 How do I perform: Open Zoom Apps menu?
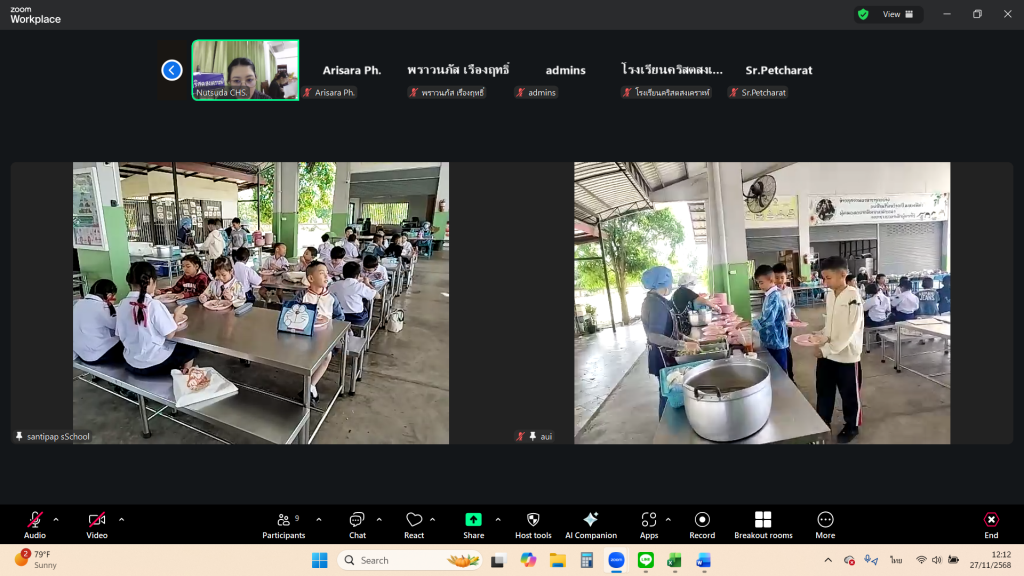649,524
